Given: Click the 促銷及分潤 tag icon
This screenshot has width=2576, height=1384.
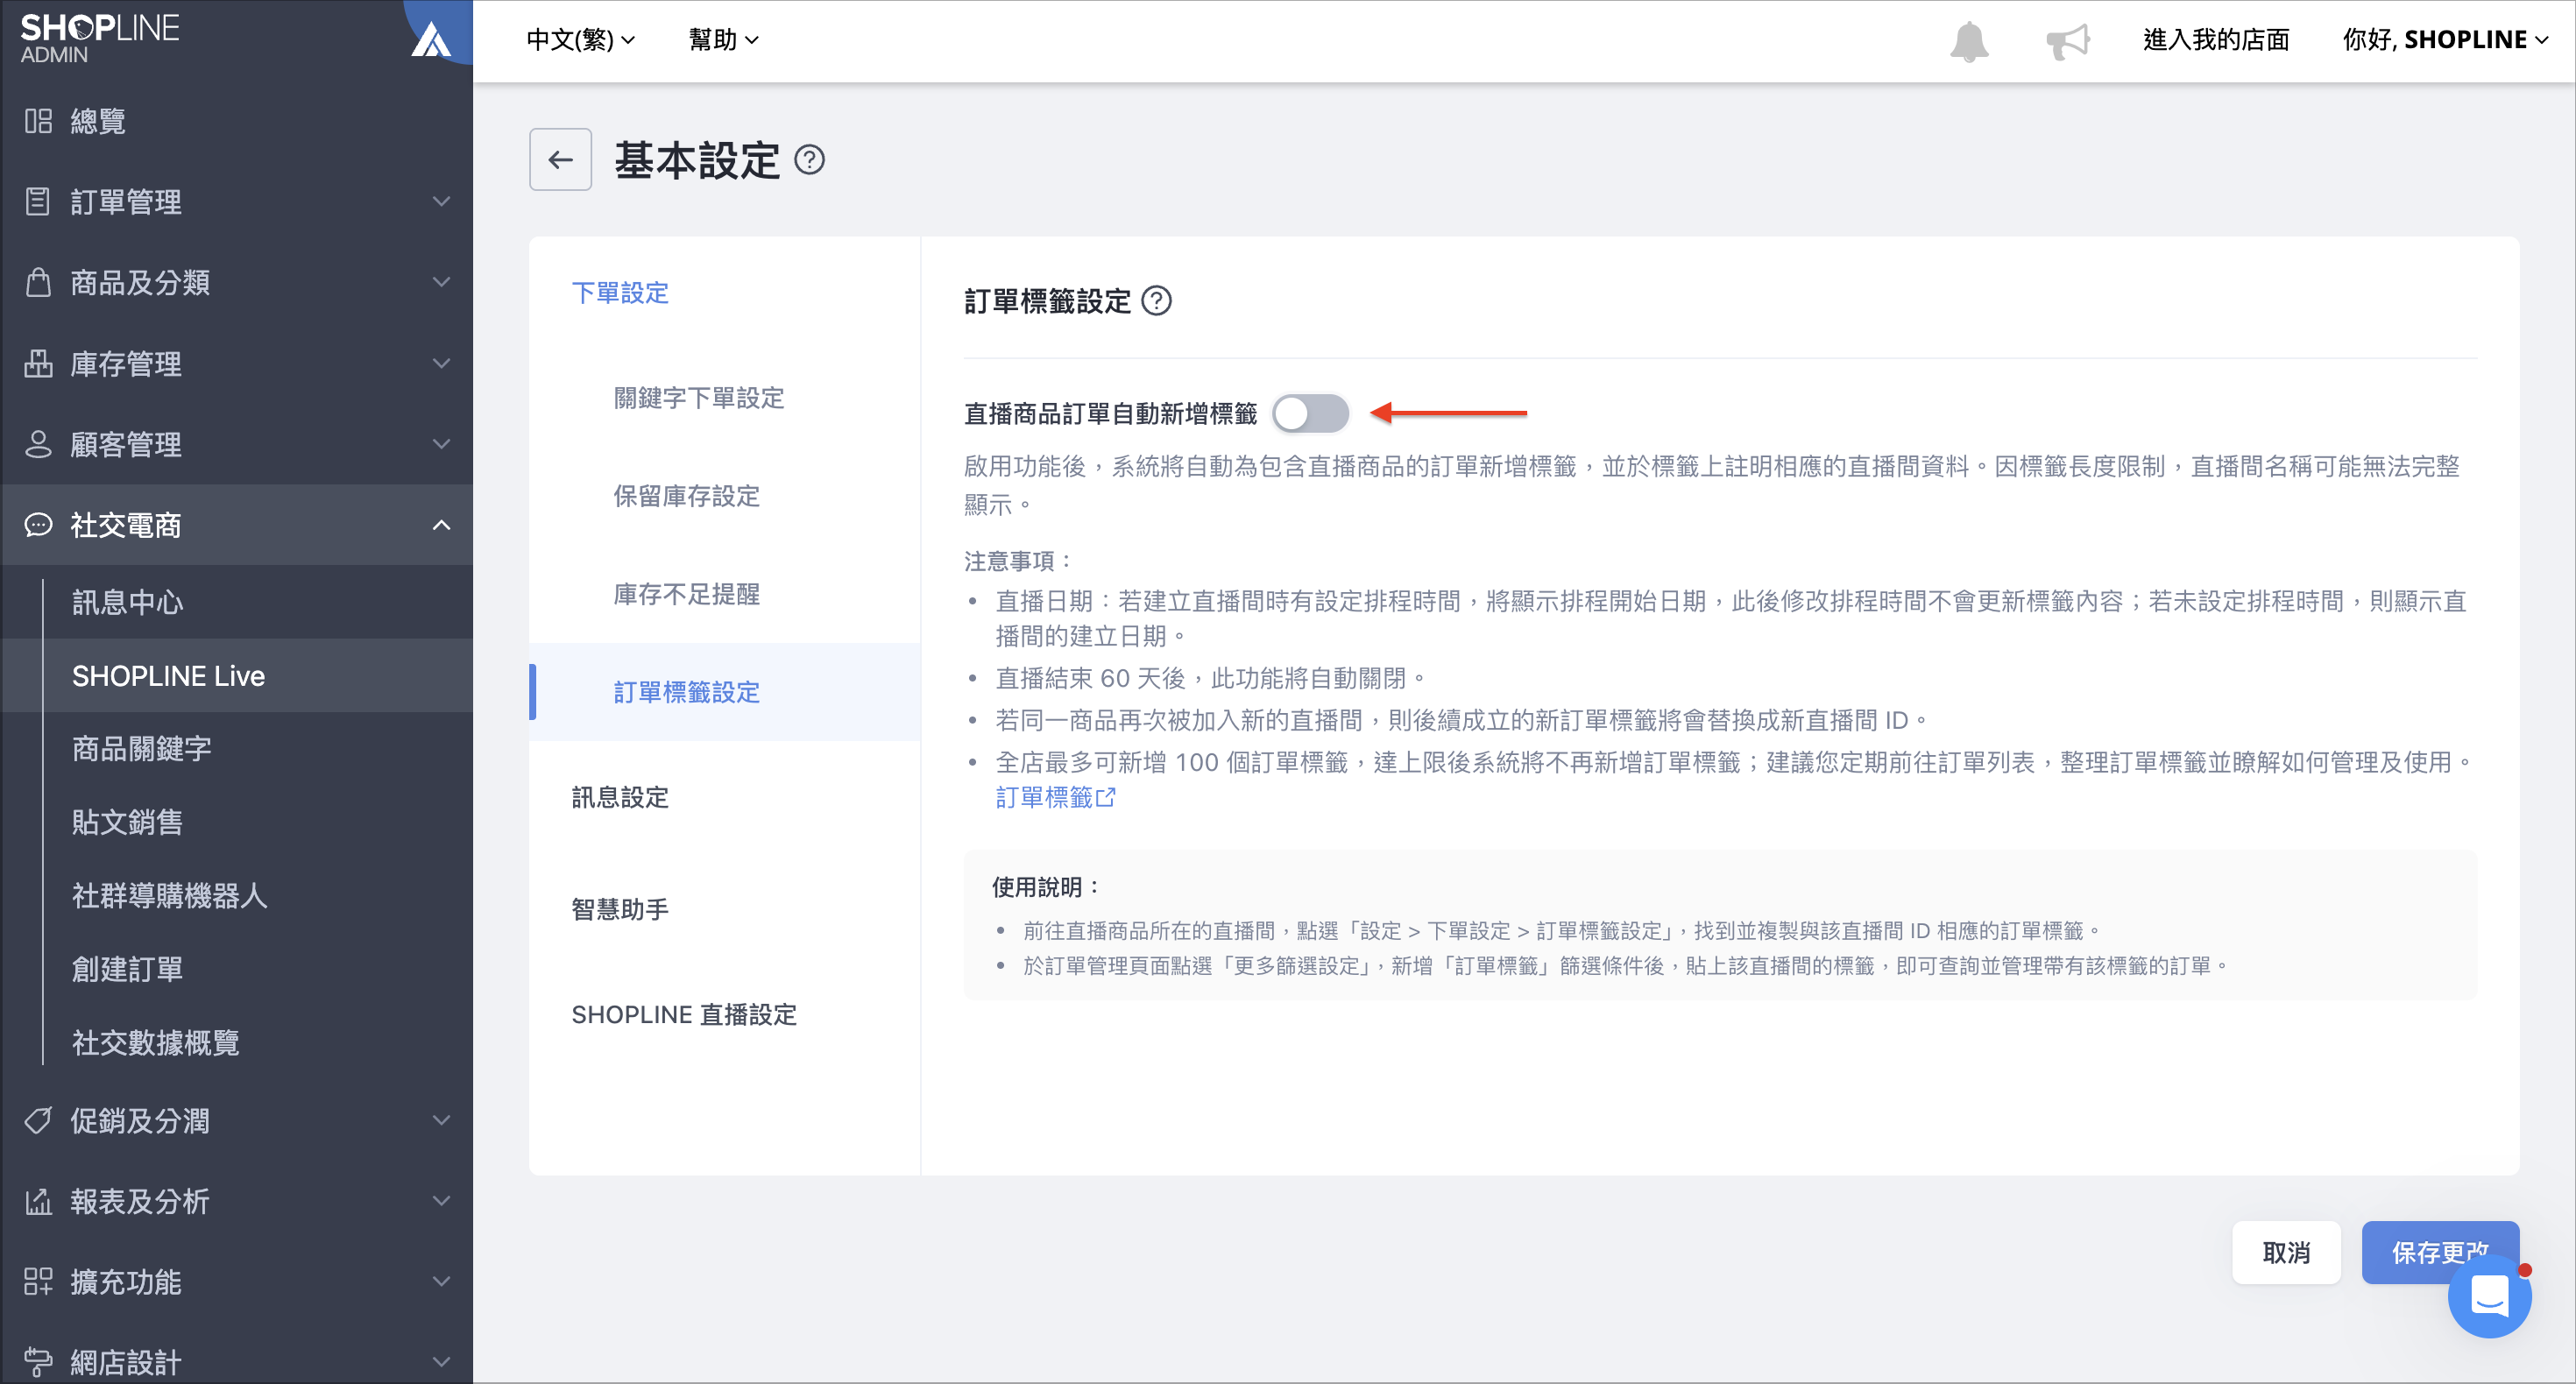Looking at the screenshot, I should (x=38, y=1121).
